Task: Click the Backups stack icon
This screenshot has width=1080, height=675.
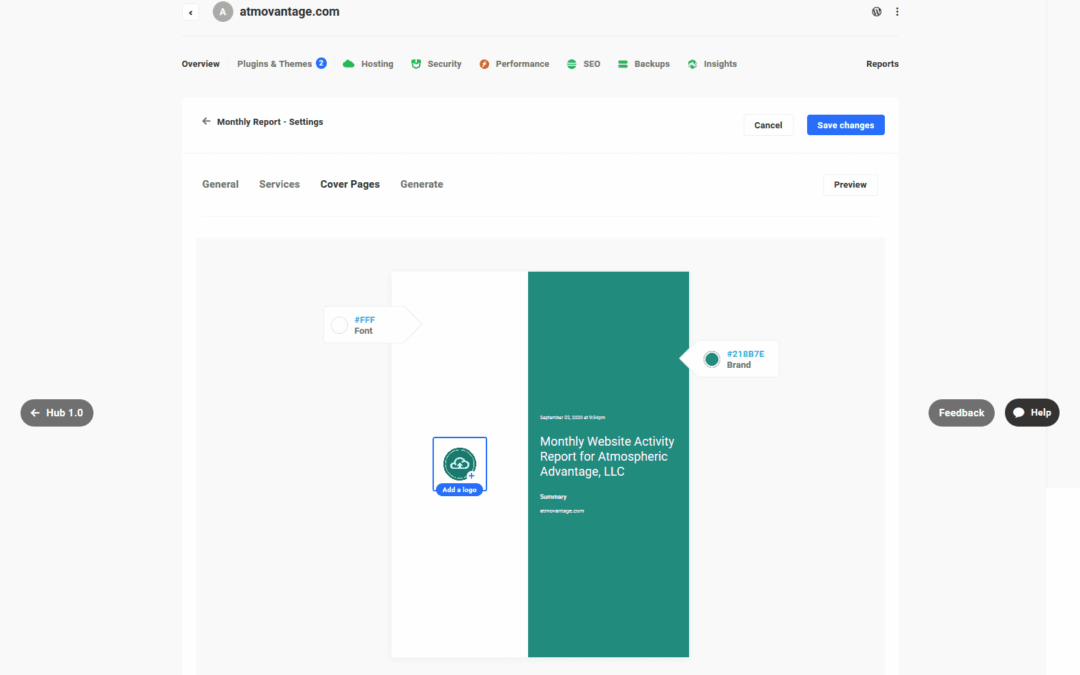Action: point(623,64)
